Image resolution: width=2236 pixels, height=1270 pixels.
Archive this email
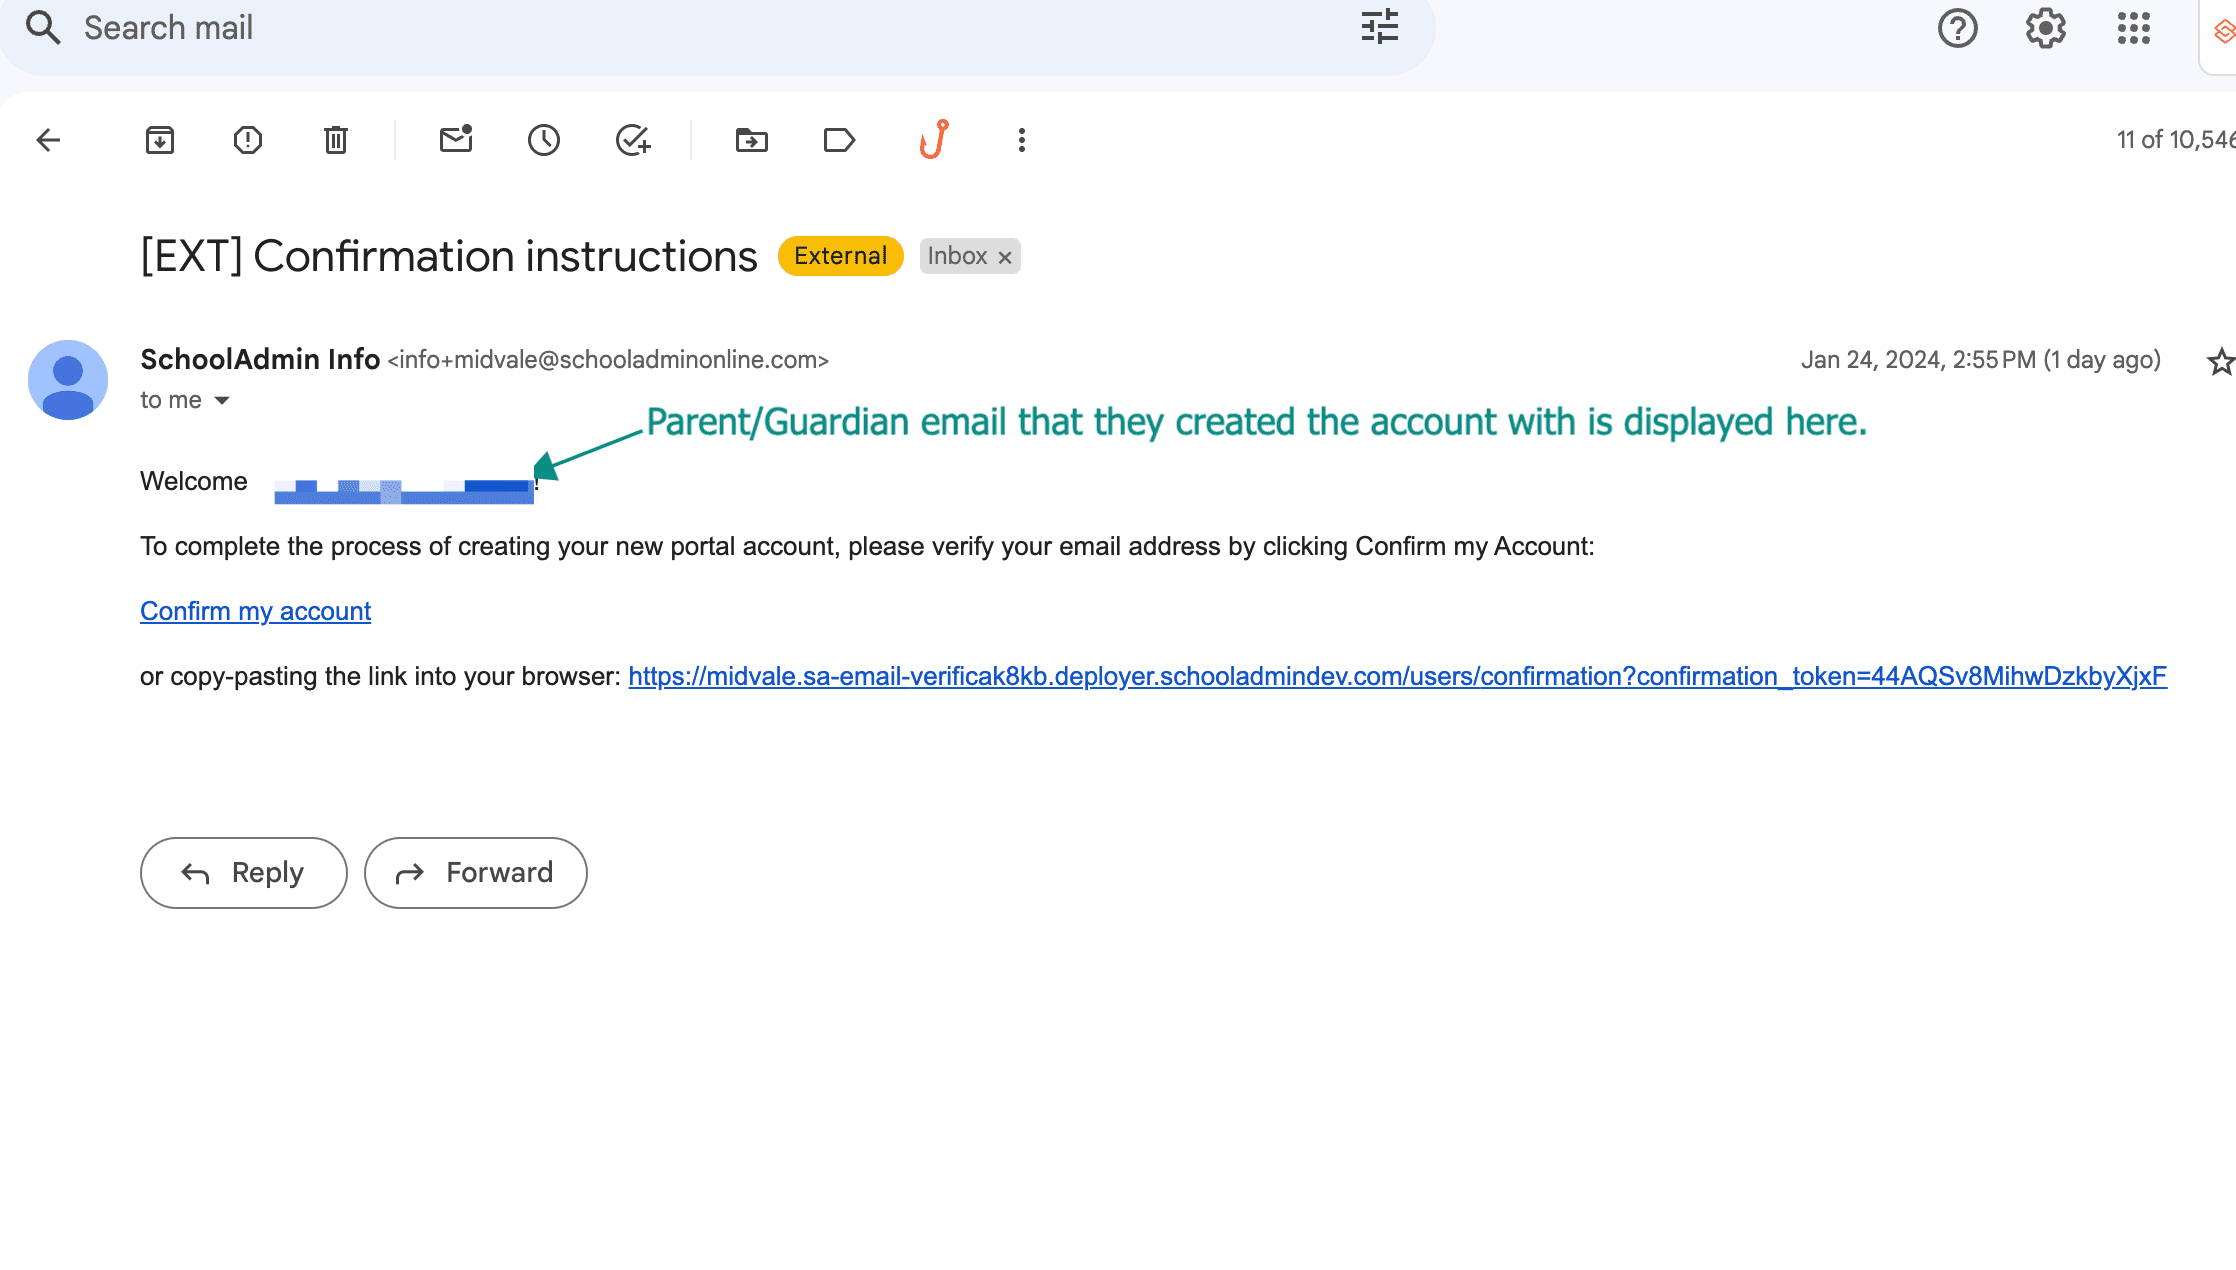pos(160,140)
